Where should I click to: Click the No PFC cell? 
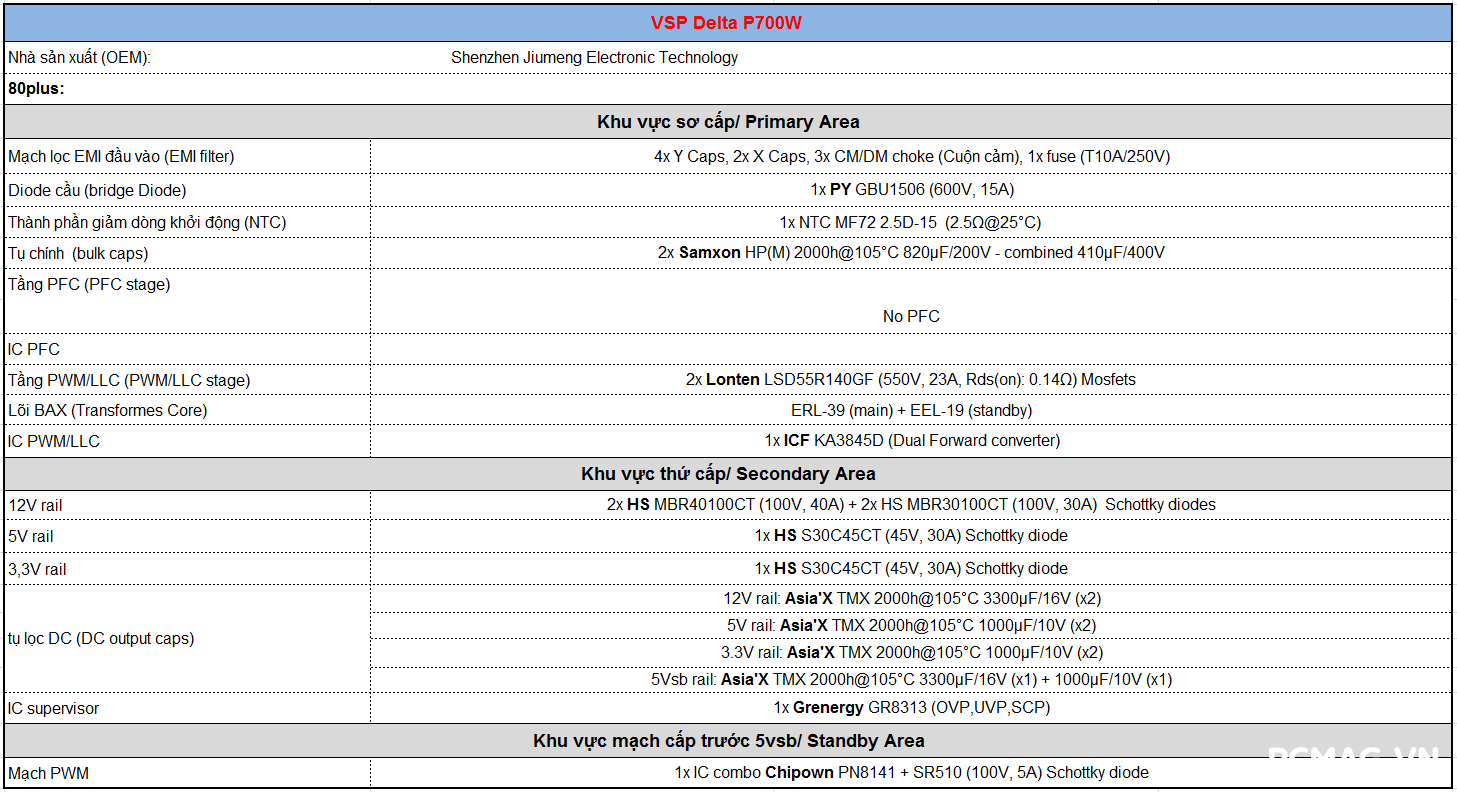click(910, 316)
